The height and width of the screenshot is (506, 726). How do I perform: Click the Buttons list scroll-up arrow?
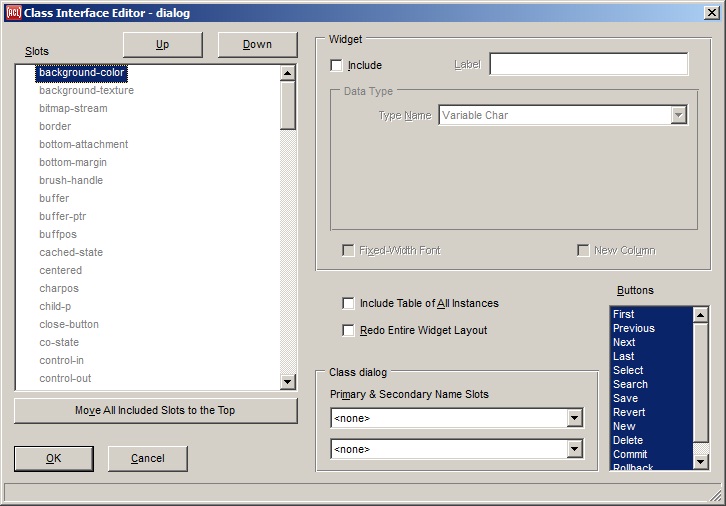click(x=701, y=313)
